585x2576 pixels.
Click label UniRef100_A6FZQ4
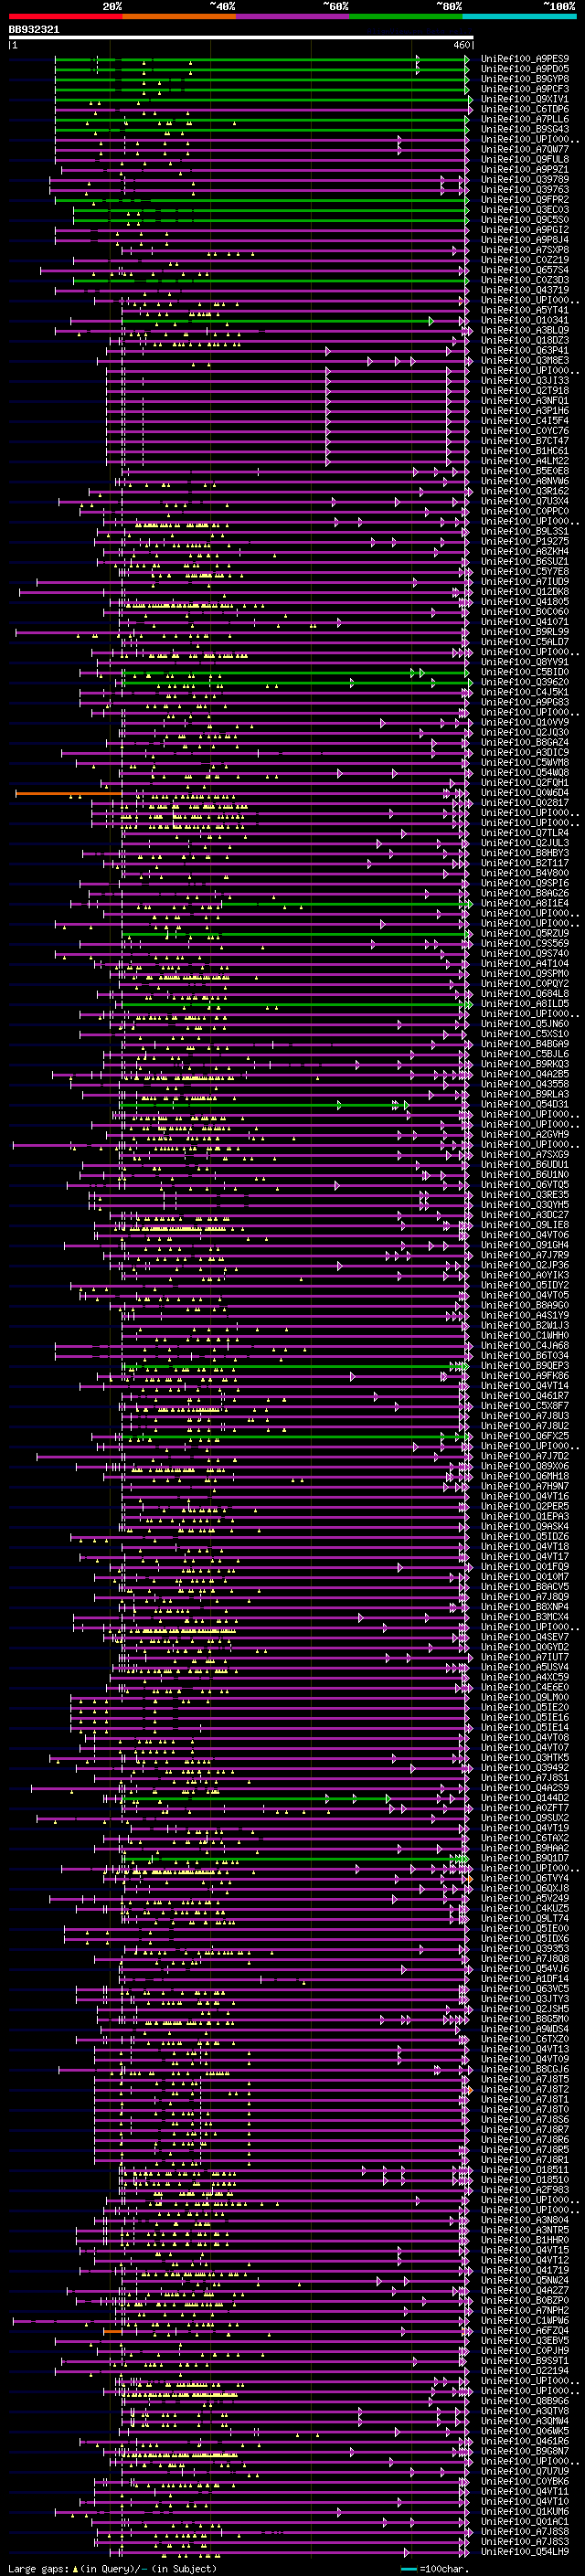[525, 2330]
